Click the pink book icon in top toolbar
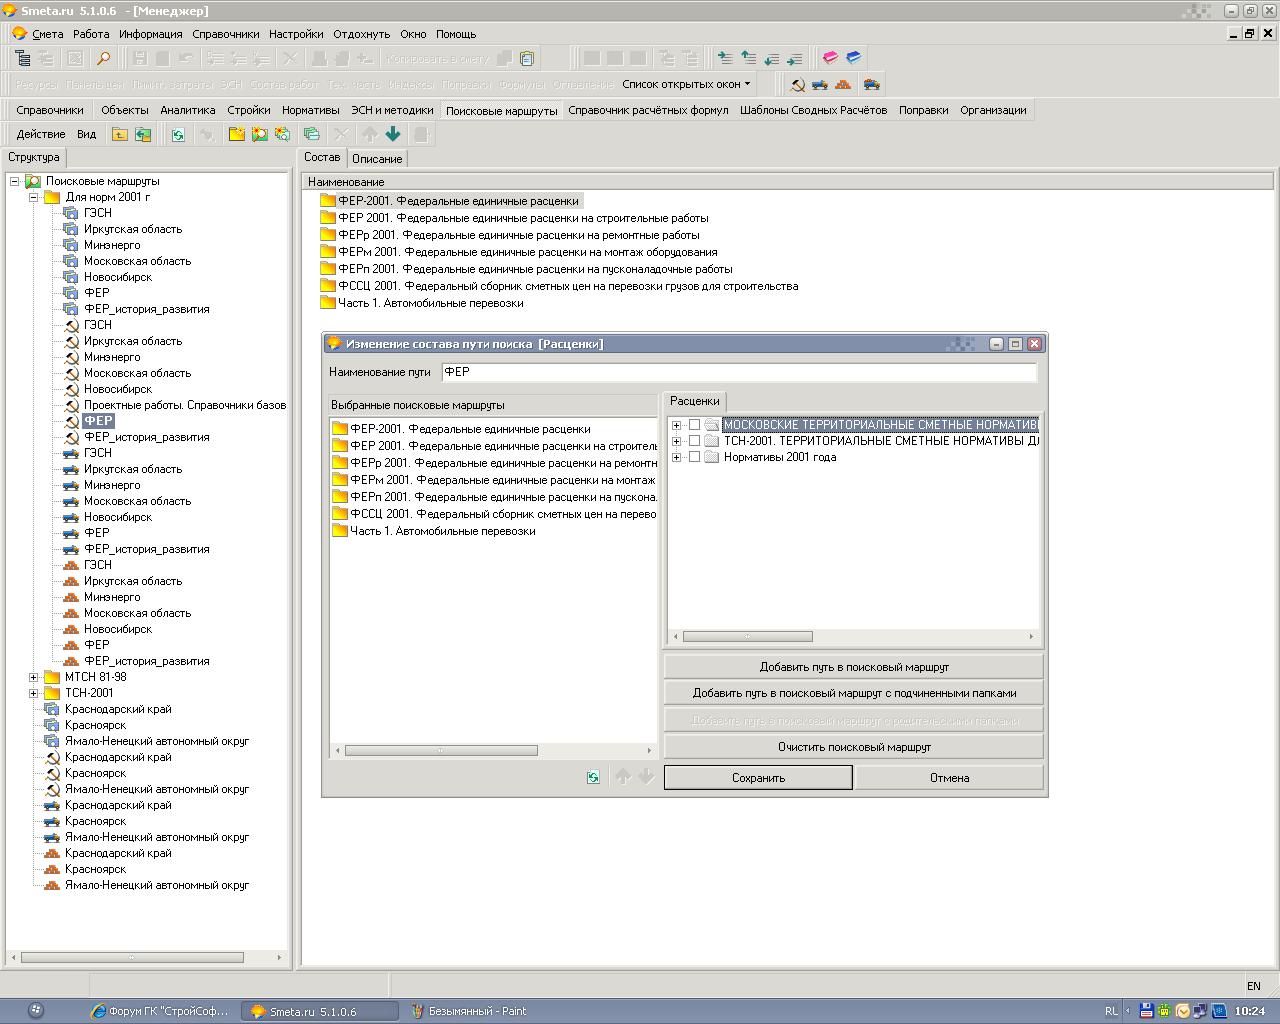1280x1024 pixels. [830, 58]
